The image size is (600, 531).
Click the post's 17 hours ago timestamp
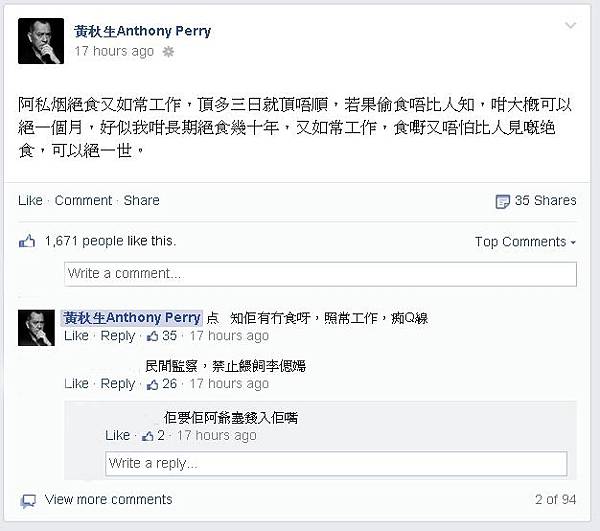[114, 51]
